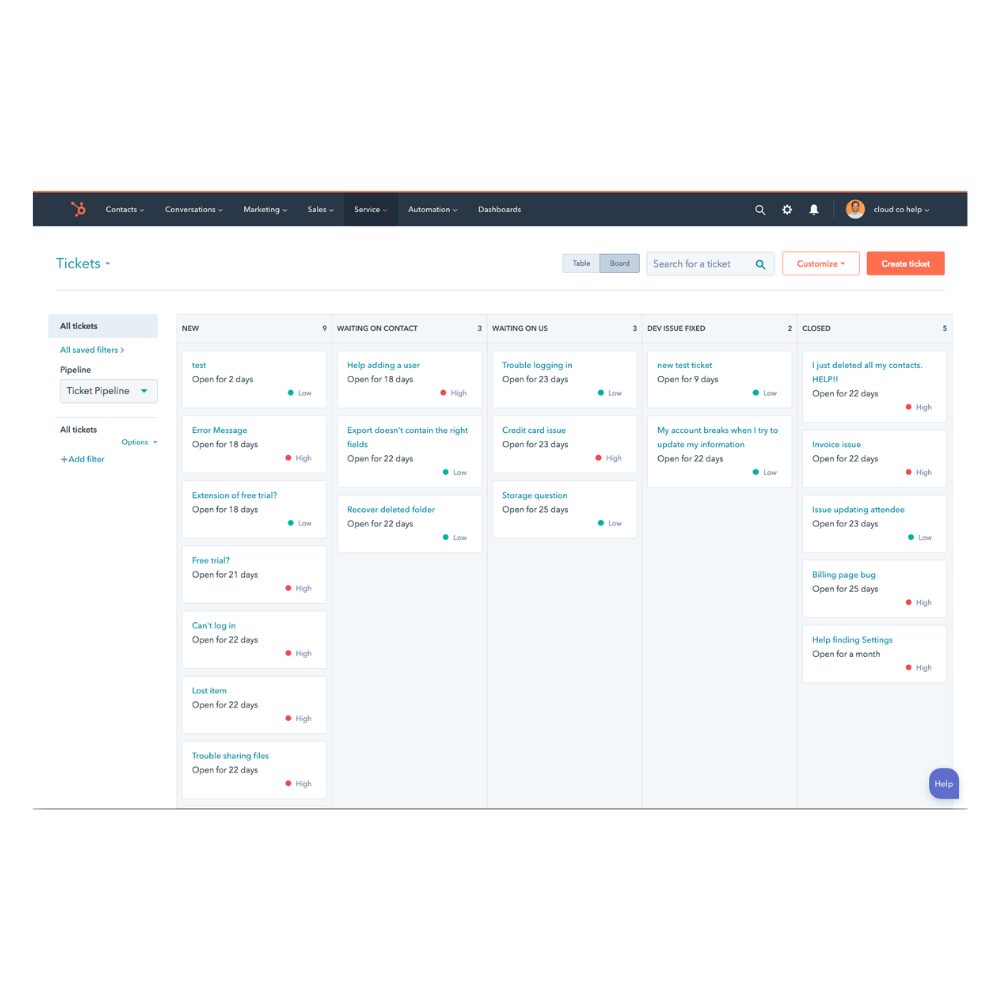Switch to Board view
This screenshot has height=1000, width=1000.
(x=619, y=263)
